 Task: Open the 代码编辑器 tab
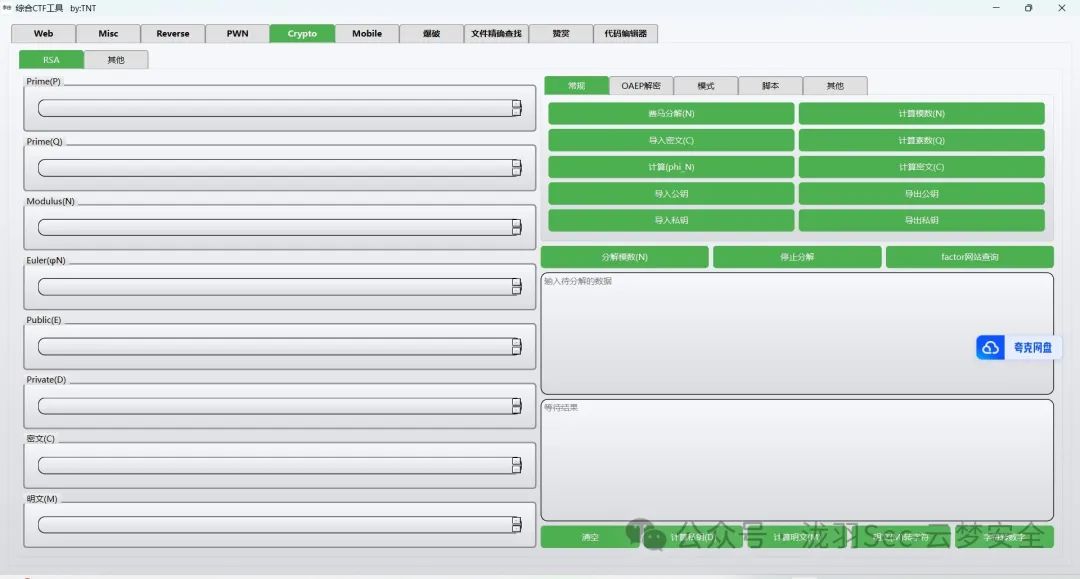(x=625, y=34)
